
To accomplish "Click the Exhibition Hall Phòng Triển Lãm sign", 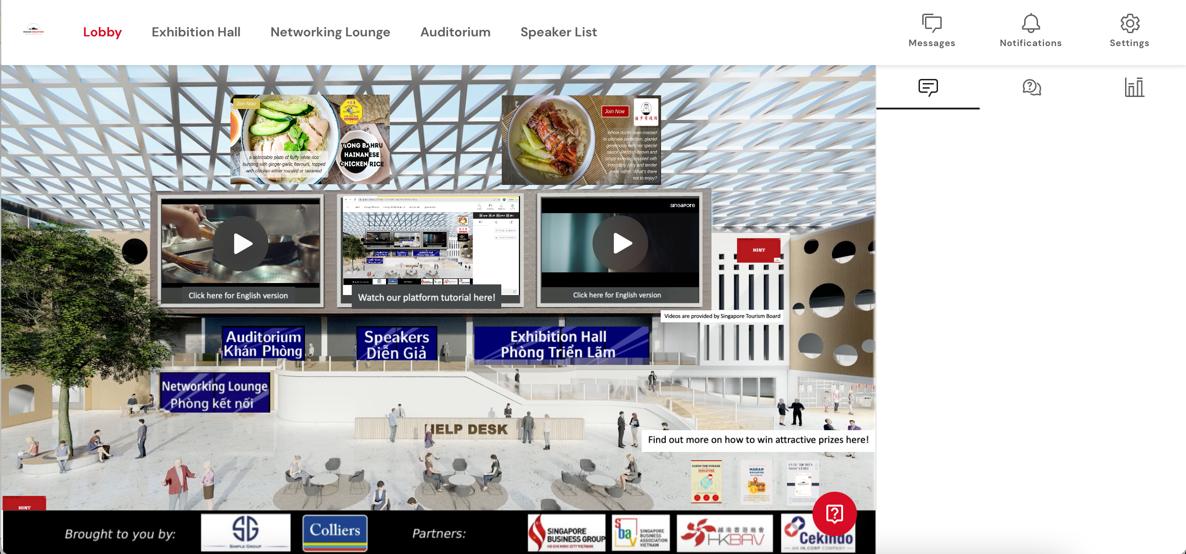I will tap(561, 344).
